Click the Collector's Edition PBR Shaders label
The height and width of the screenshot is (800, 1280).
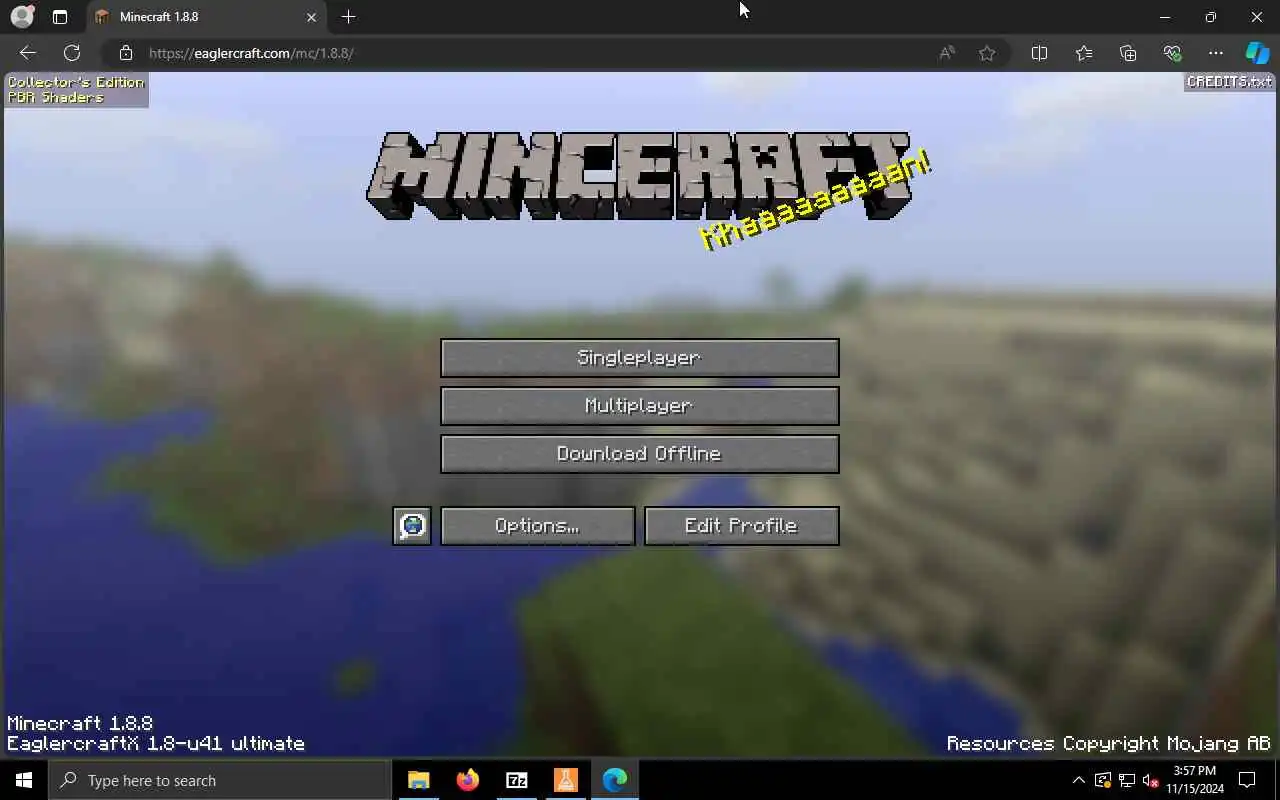click(76, 90)
